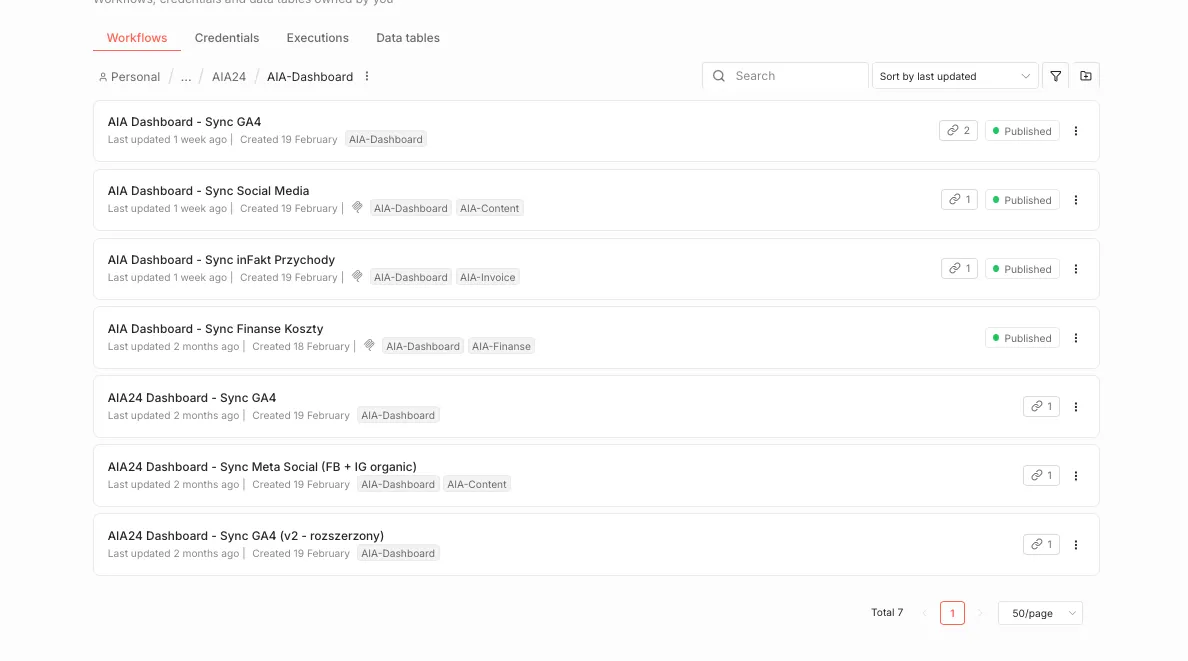Focus the Search workflows field
The image size is (1188, 661).
[x=785, y=76]
